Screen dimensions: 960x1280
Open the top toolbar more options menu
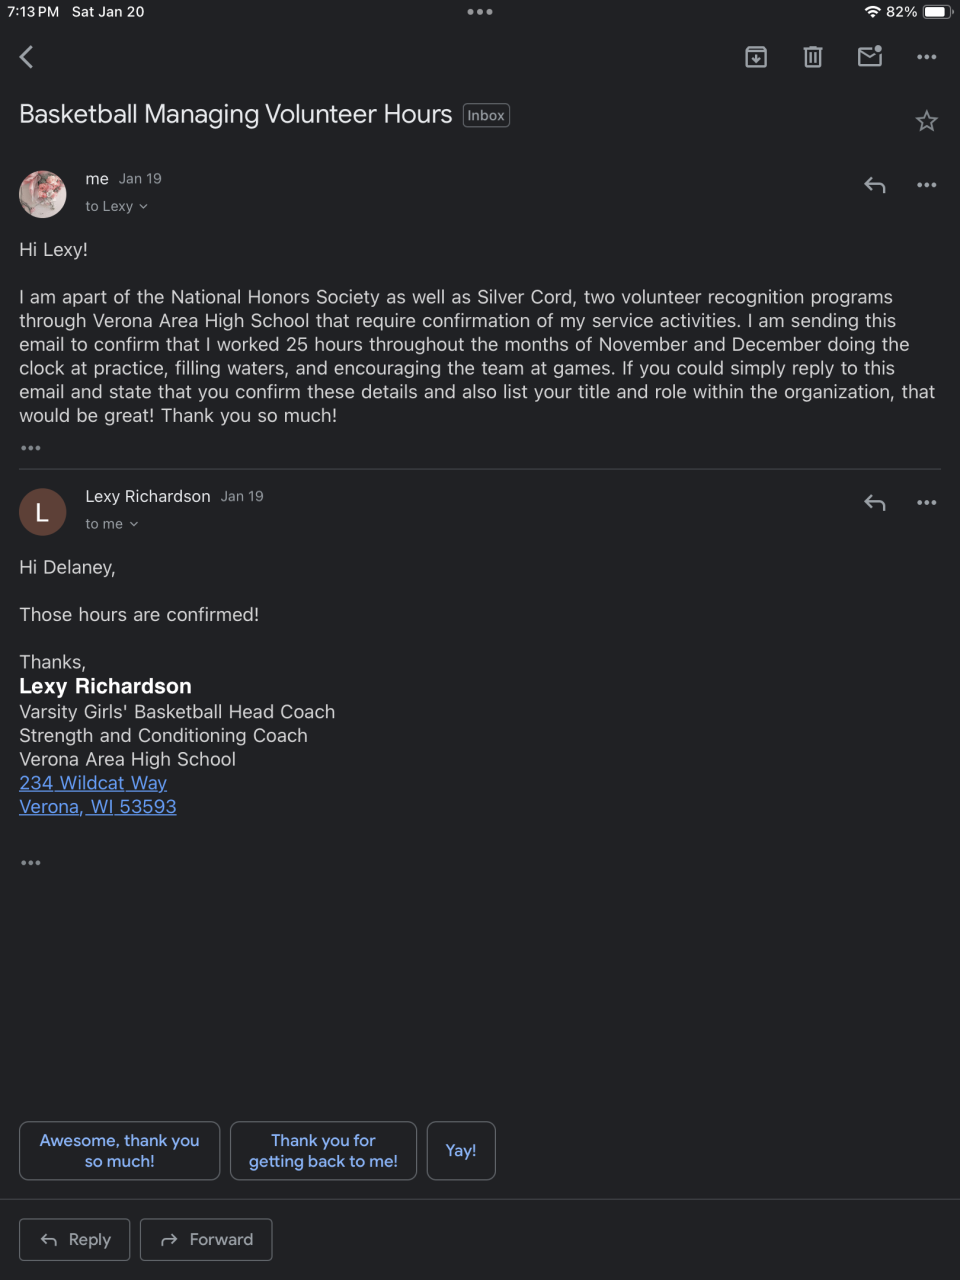pos(927,57)
